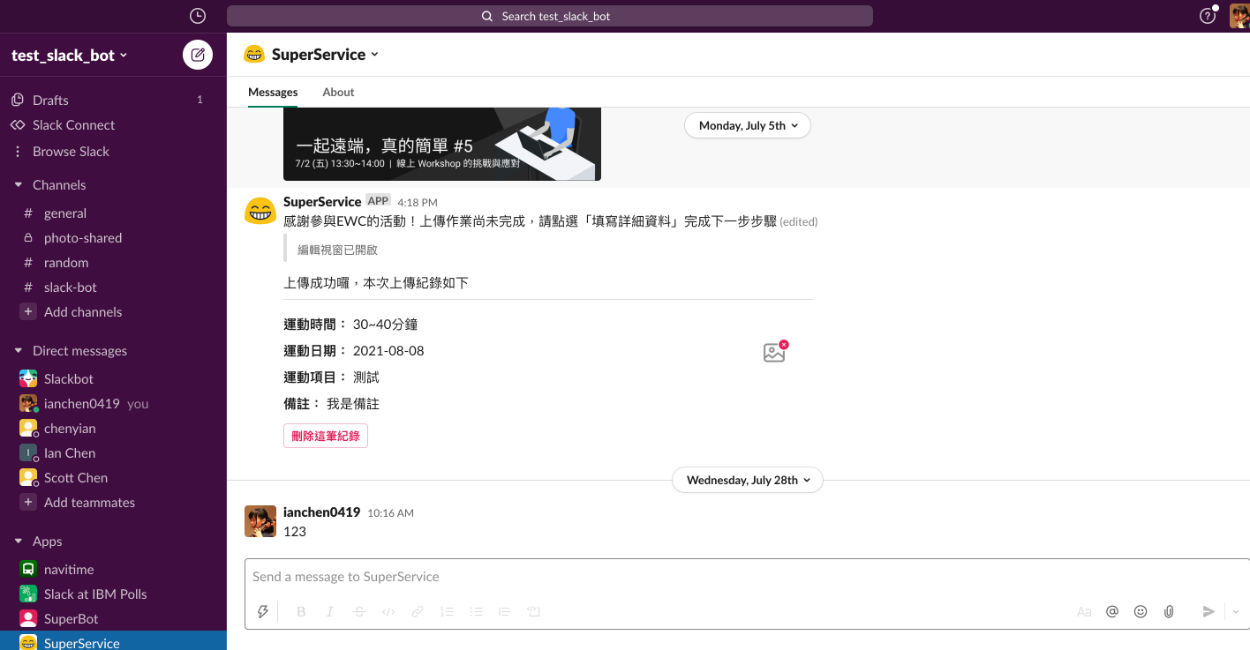The height and width of the screenshot is (650, 1250).
Task: Open the Monday, July 5th date dropdown
Action: [x=747, y=126]
